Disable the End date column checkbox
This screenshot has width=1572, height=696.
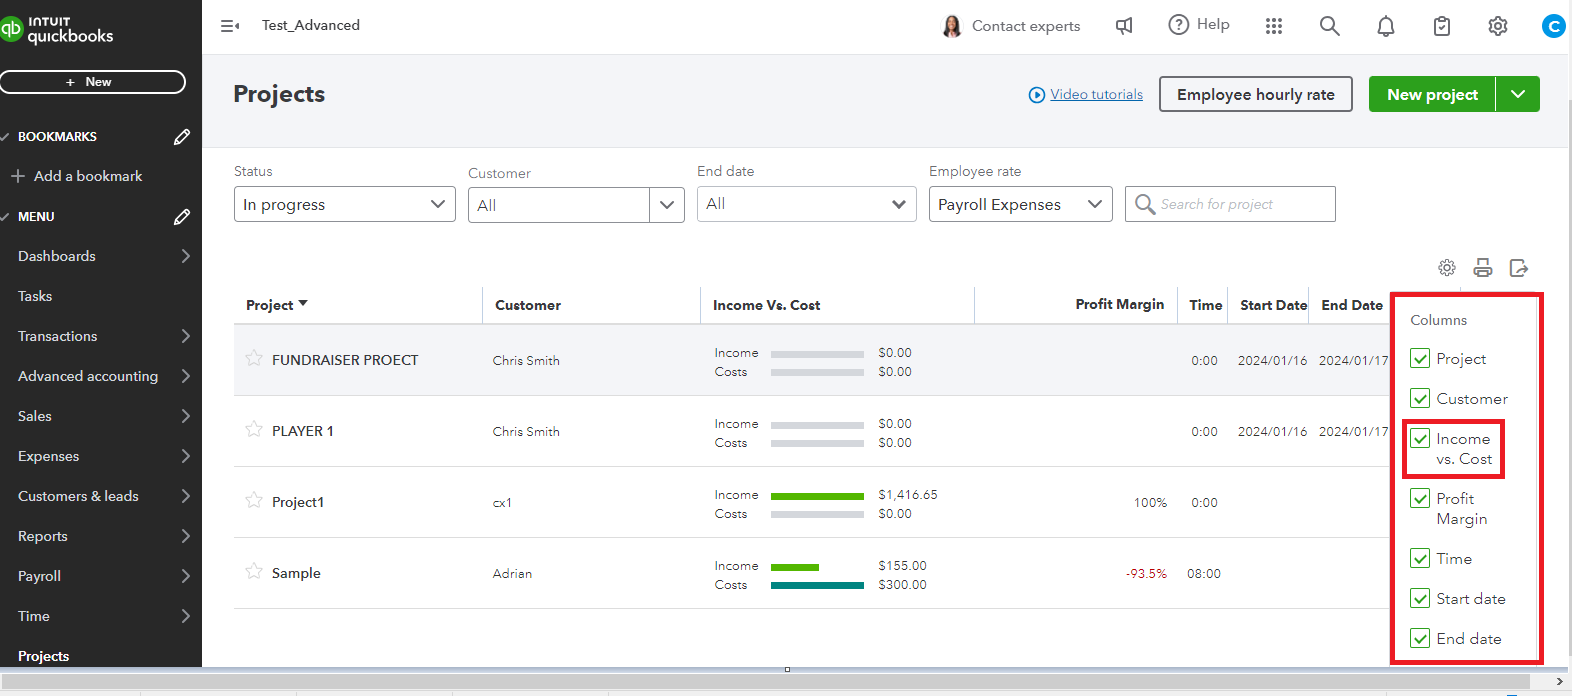click(x=1420, y=639)
